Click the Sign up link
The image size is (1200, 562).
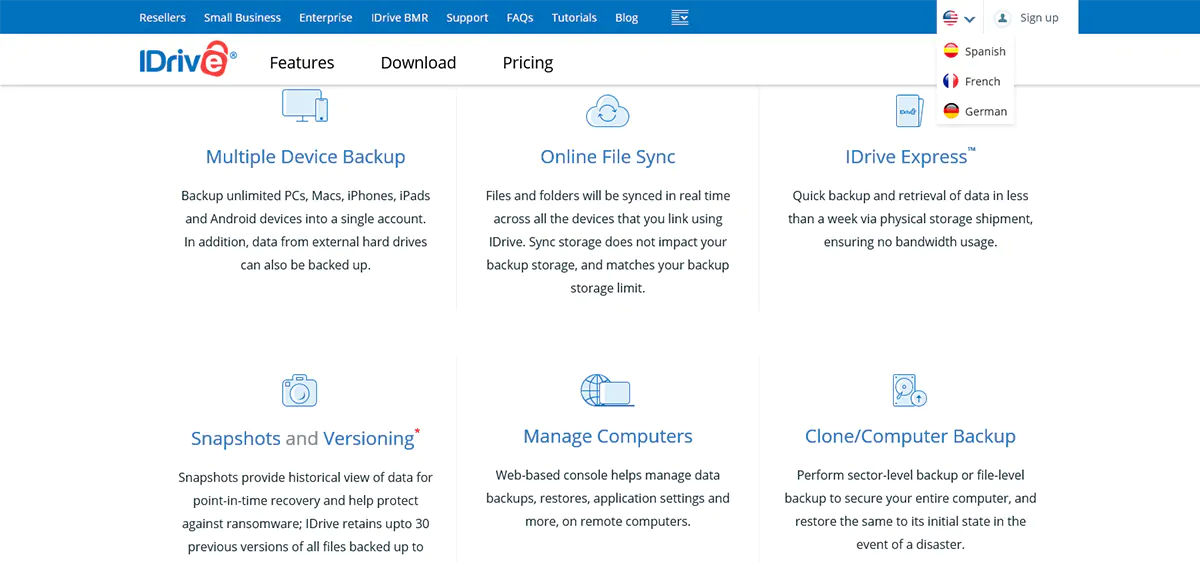1038,17
